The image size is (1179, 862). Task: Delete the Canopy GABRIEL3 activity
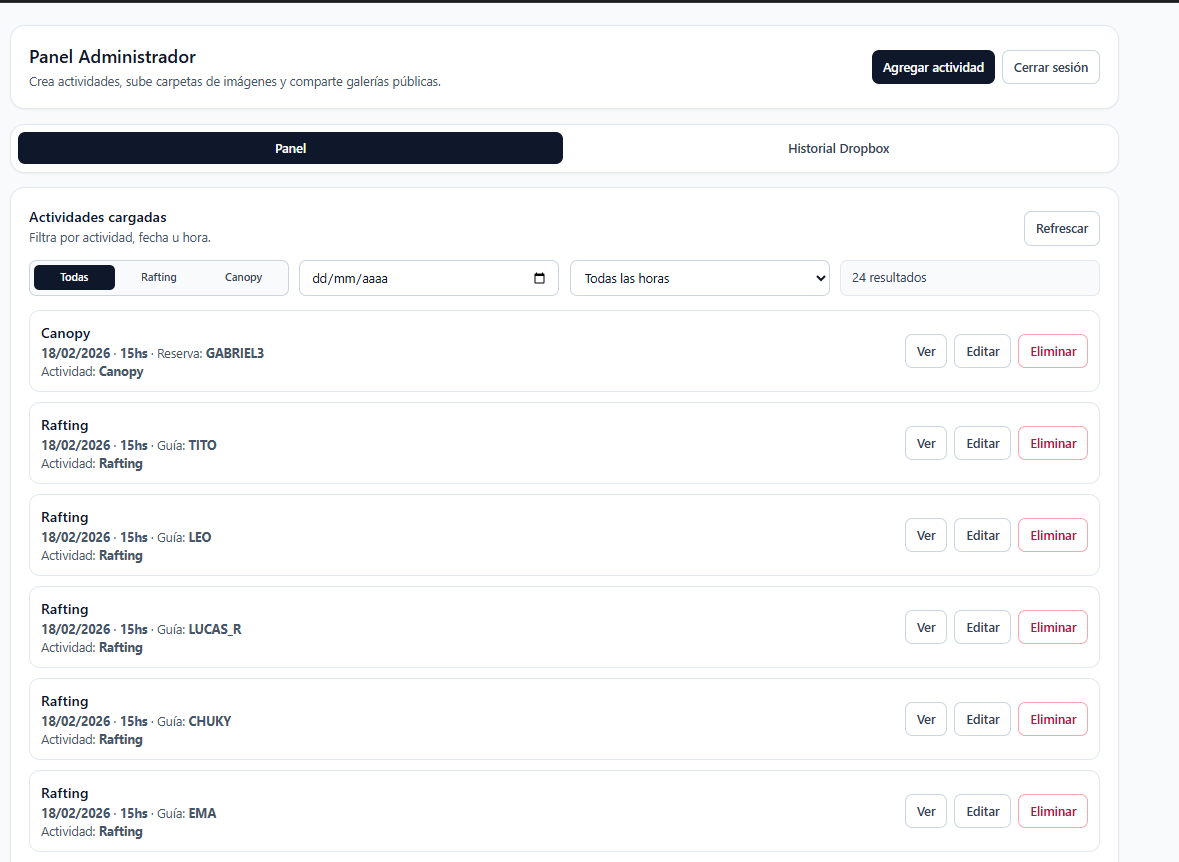tap(1053, 351)
